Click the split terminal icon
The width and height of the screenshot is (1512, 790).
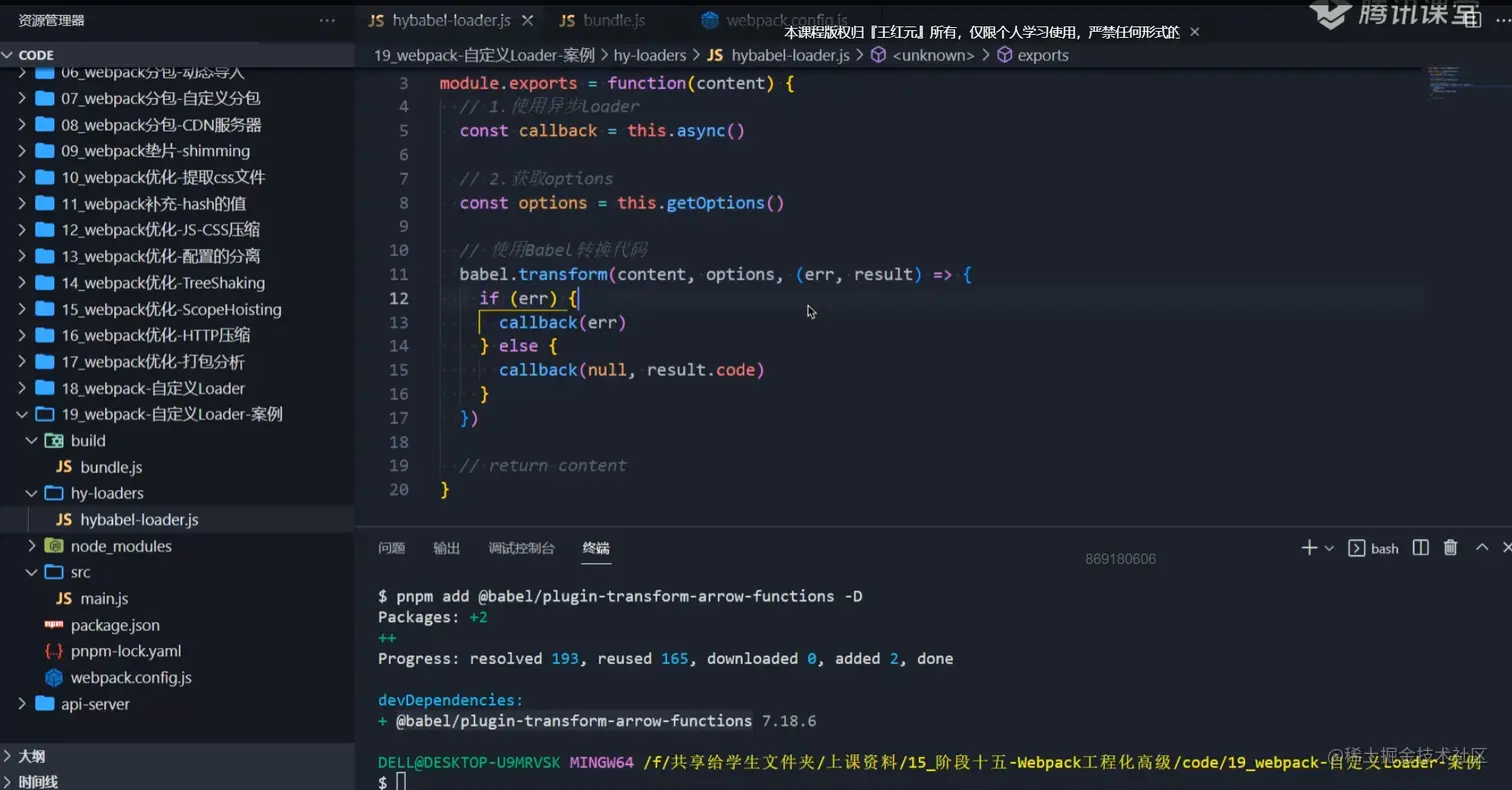[x=1420, y=547]
